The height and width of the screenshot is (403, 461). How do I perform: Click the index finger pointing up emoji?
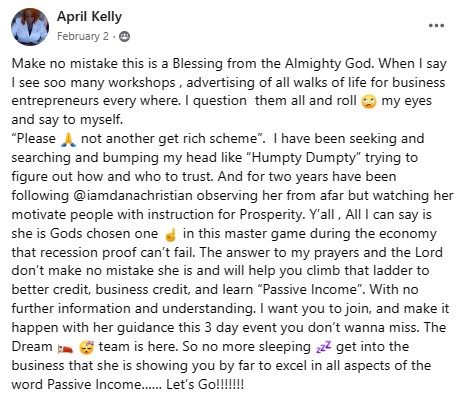(170, 234)
